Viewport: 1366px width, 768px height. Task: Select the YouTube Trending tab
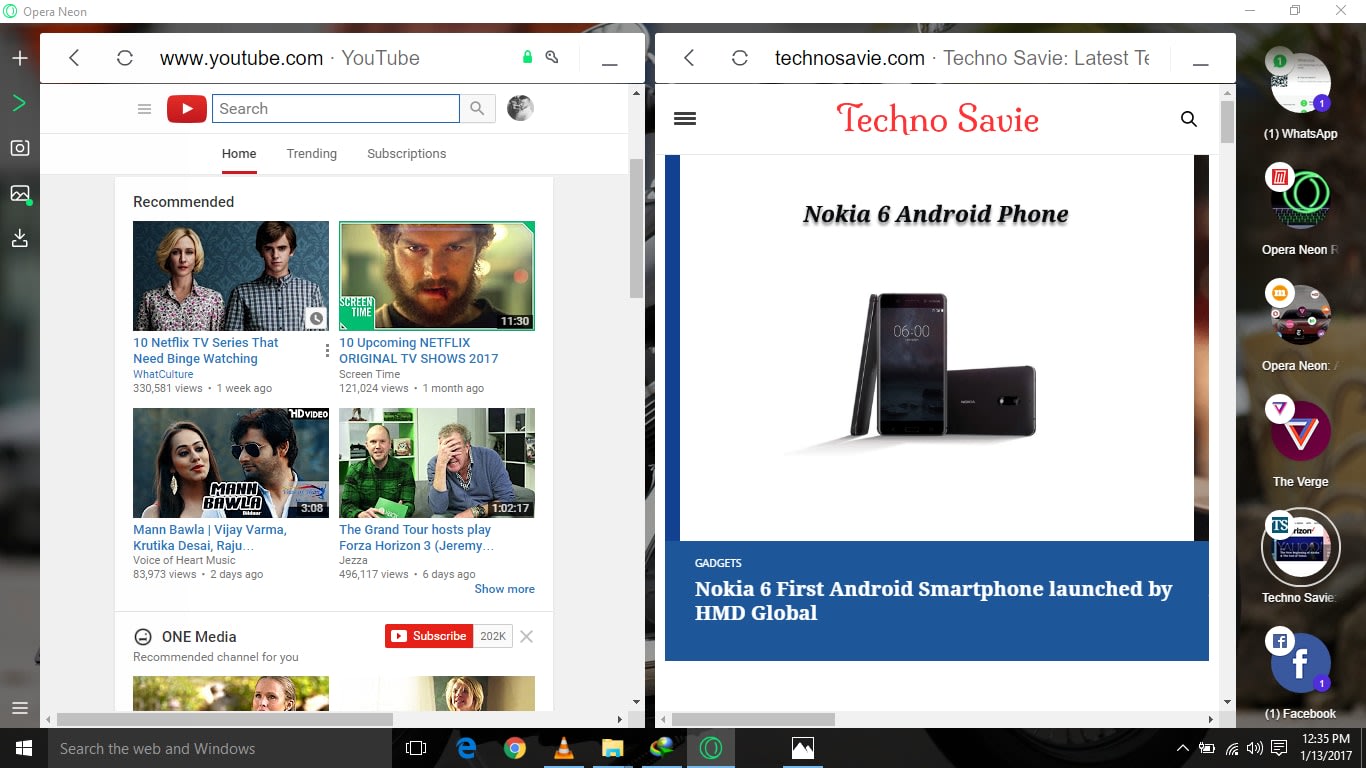pyautogui.click(x=312, y=154)
